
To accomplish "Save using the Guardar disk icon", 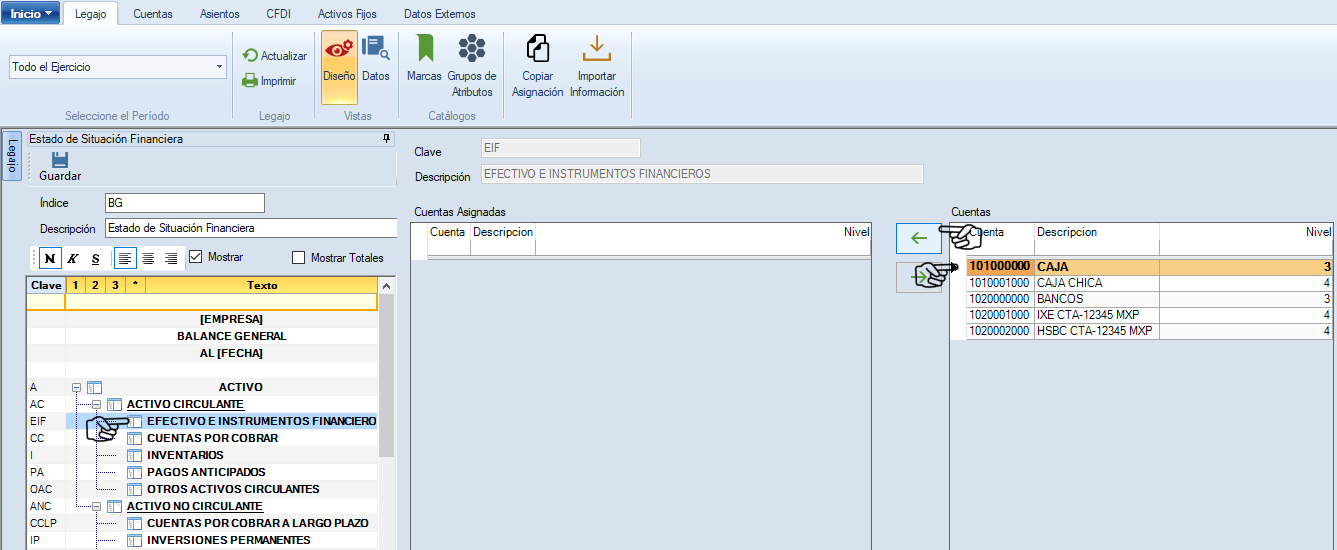I will pyautogui.click(x=60, y=162).
